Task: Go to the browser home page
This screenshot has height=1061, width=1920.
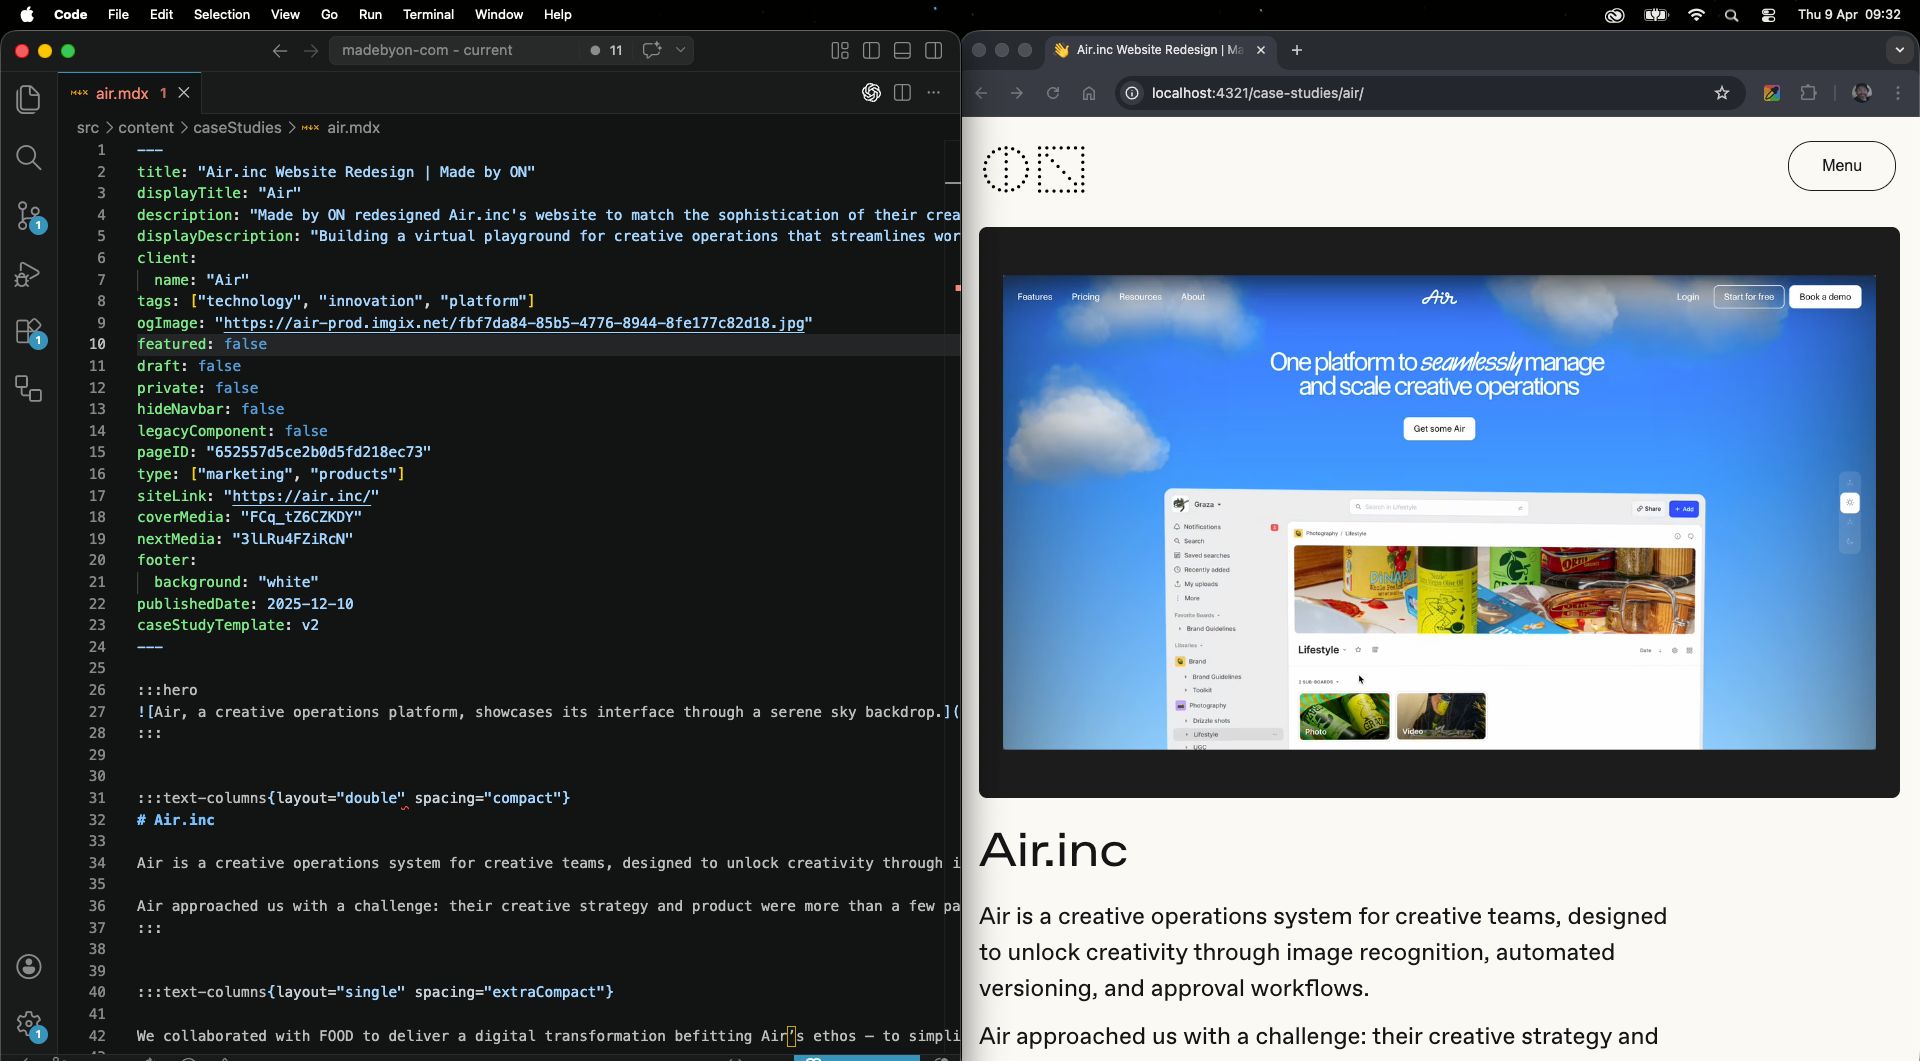Action: tap(1089, 93)
